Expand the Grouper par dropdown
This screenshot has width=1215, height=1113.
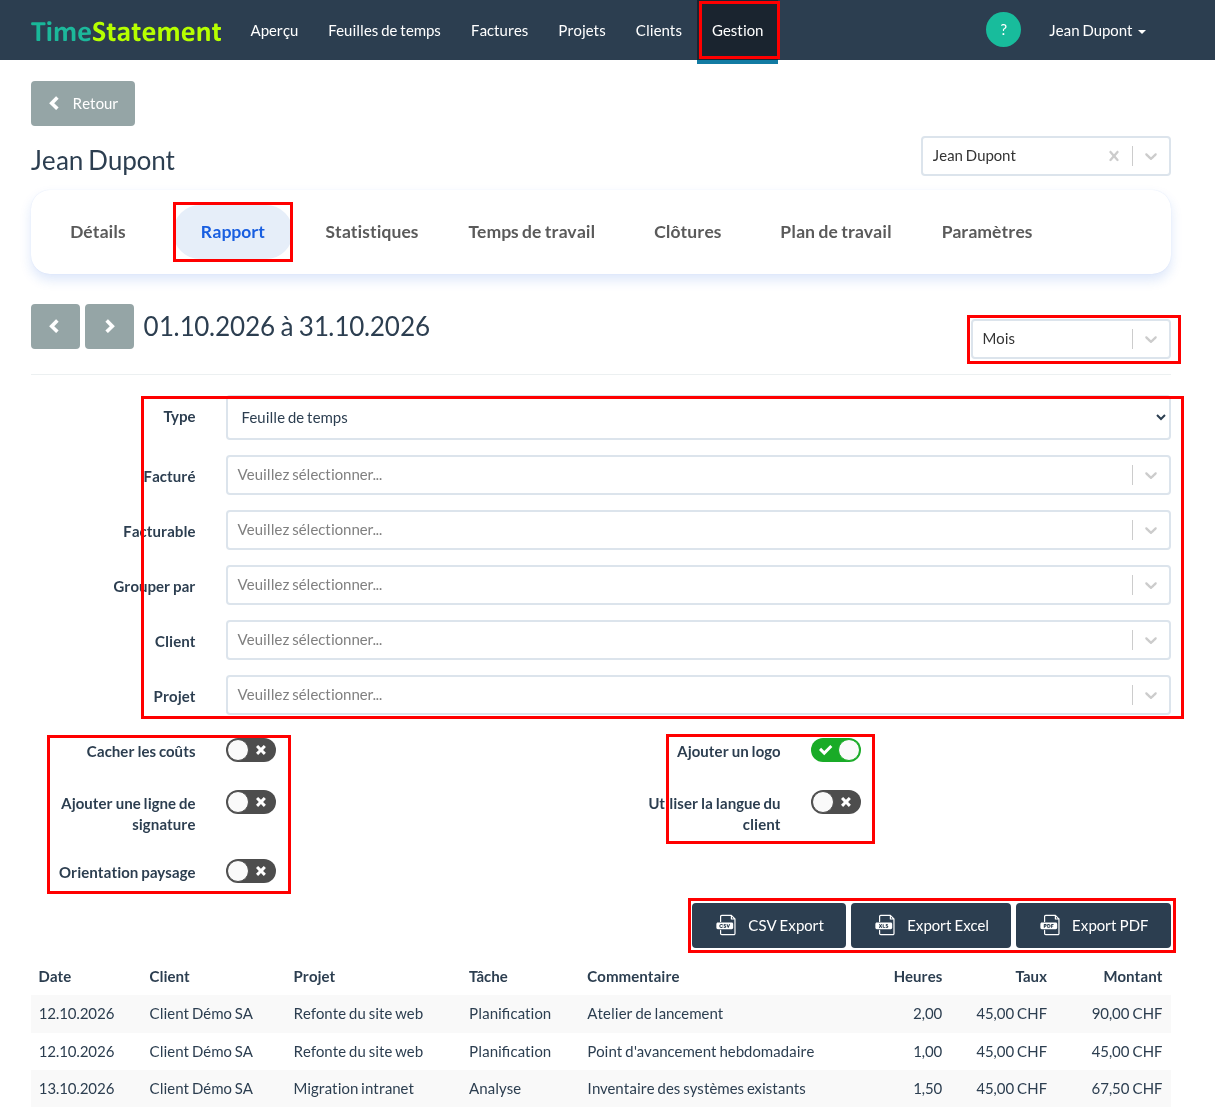698,585
